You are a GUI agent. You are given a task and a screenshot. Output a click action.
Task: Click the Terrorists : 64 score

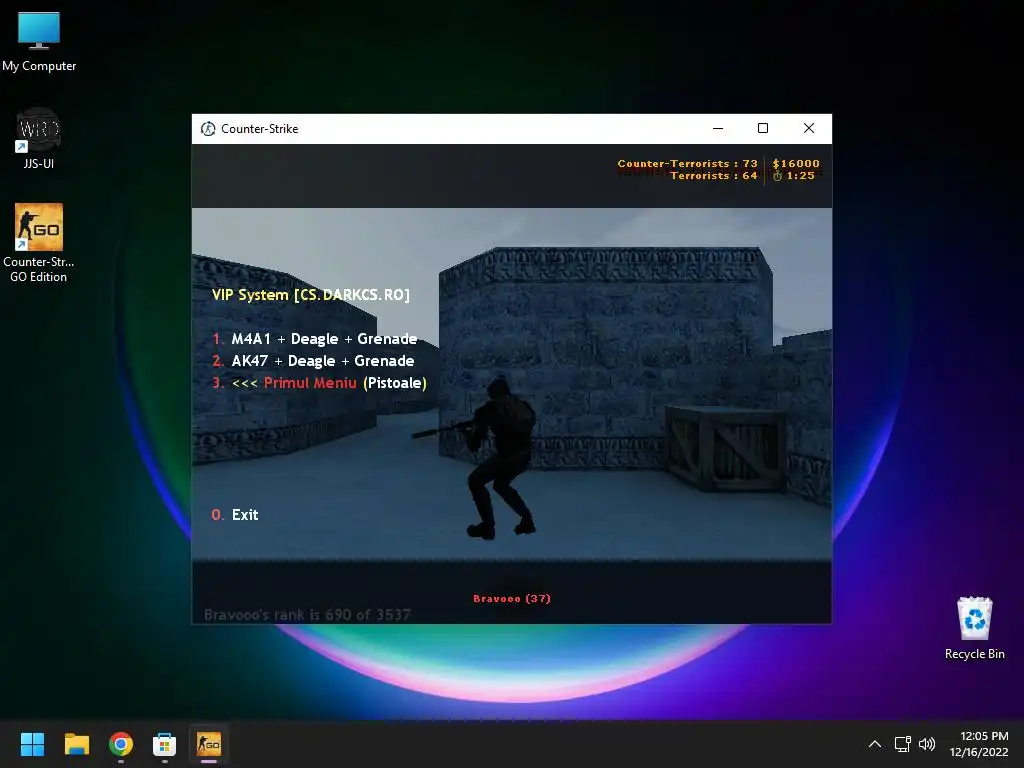point(714,176)
